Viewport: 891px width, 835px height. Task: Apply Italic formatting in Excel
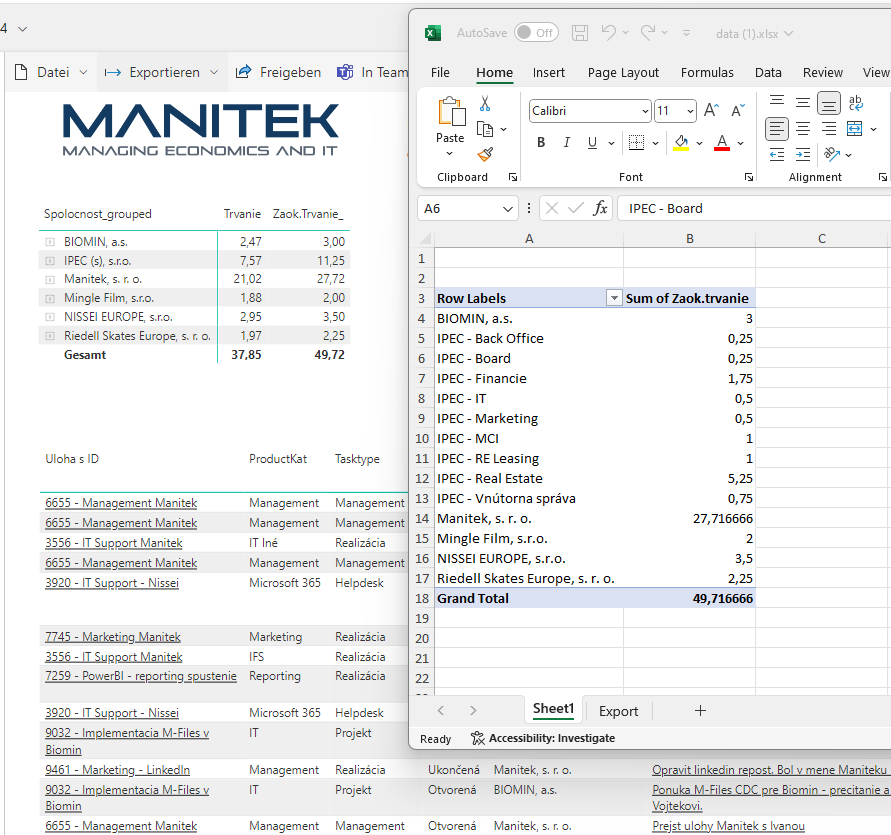[567, 143]
